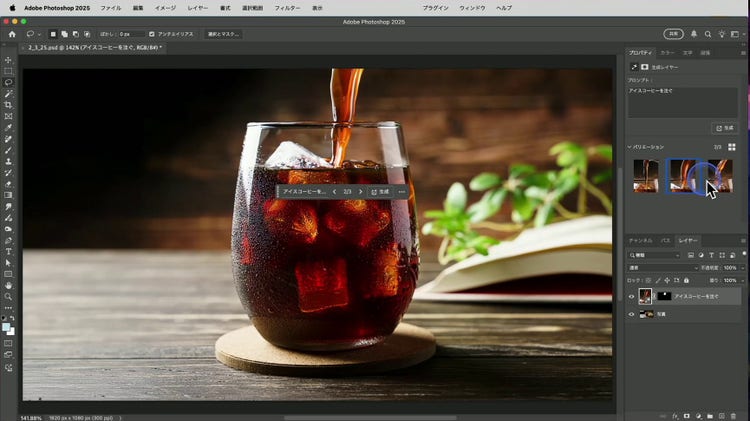Viewport: 750px width, 421px height.
Task: Open the フィルター menu
Action: [287, 7]
